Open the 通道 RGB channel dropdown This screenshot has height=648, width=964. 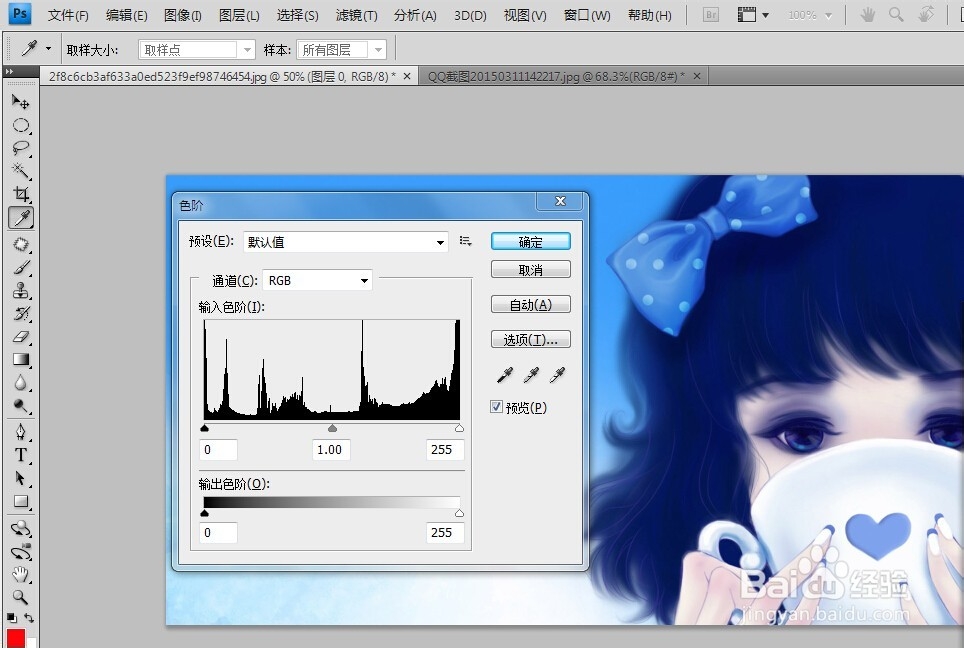pyautogui.click(x=317, y=280)
